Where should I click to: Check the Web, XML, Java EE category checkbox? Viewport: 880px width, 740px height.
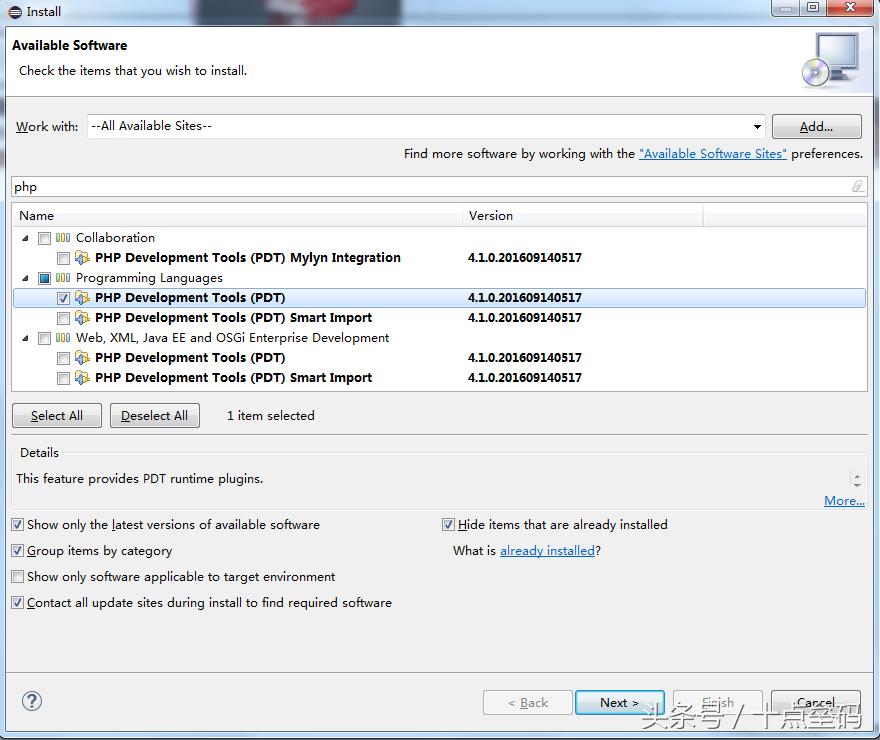pyautogui.click(x=44, y=338)
